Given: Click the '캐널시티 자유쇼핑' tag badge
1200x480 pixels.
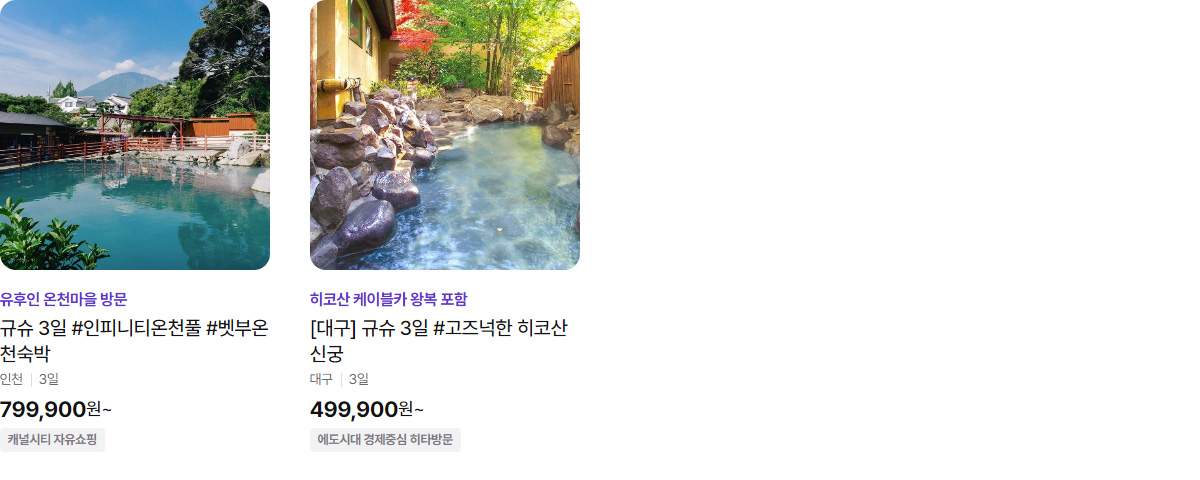Looking at the screenshot, I should [52, 440].
